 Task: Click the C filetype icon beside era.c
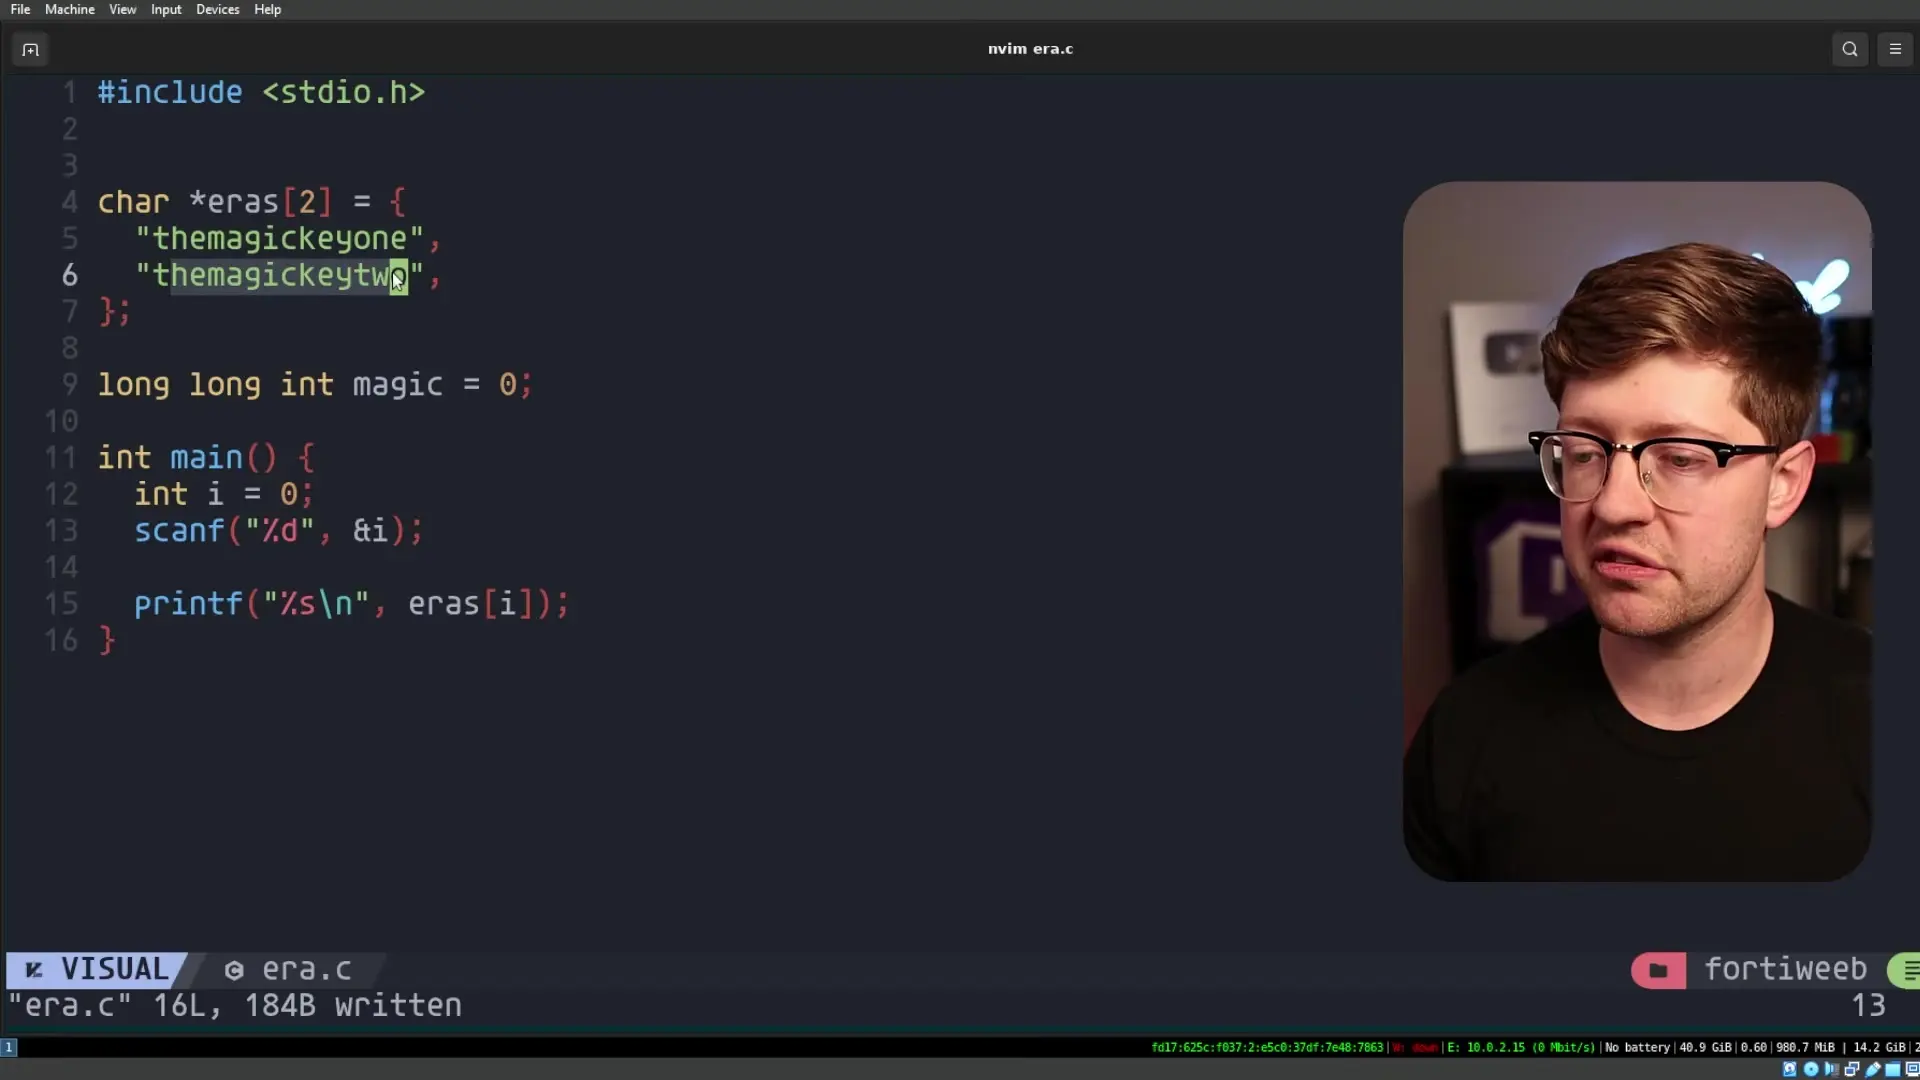(234, 970)
